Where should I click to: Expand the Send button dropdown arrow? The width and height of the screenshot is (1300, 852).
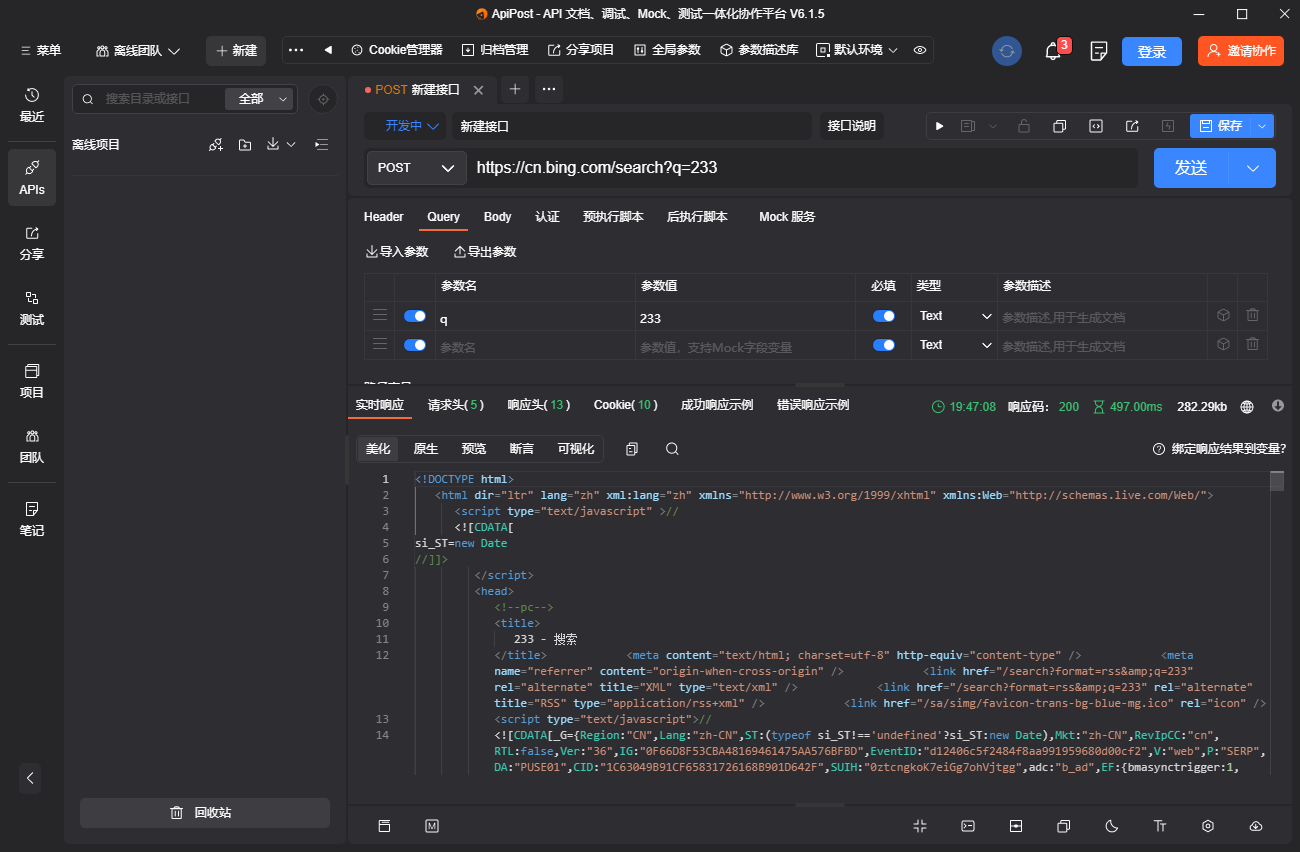click(x=1253, y=168)
